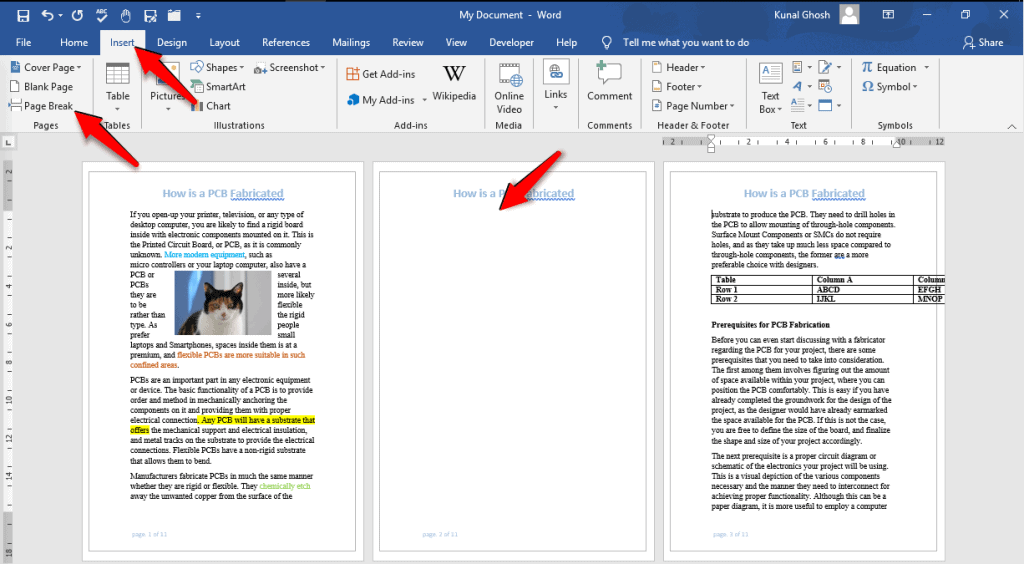Image resolution: width=1024 pixels, height=564 pixels.
Task: Open the References tab
Action: point(285,43)
